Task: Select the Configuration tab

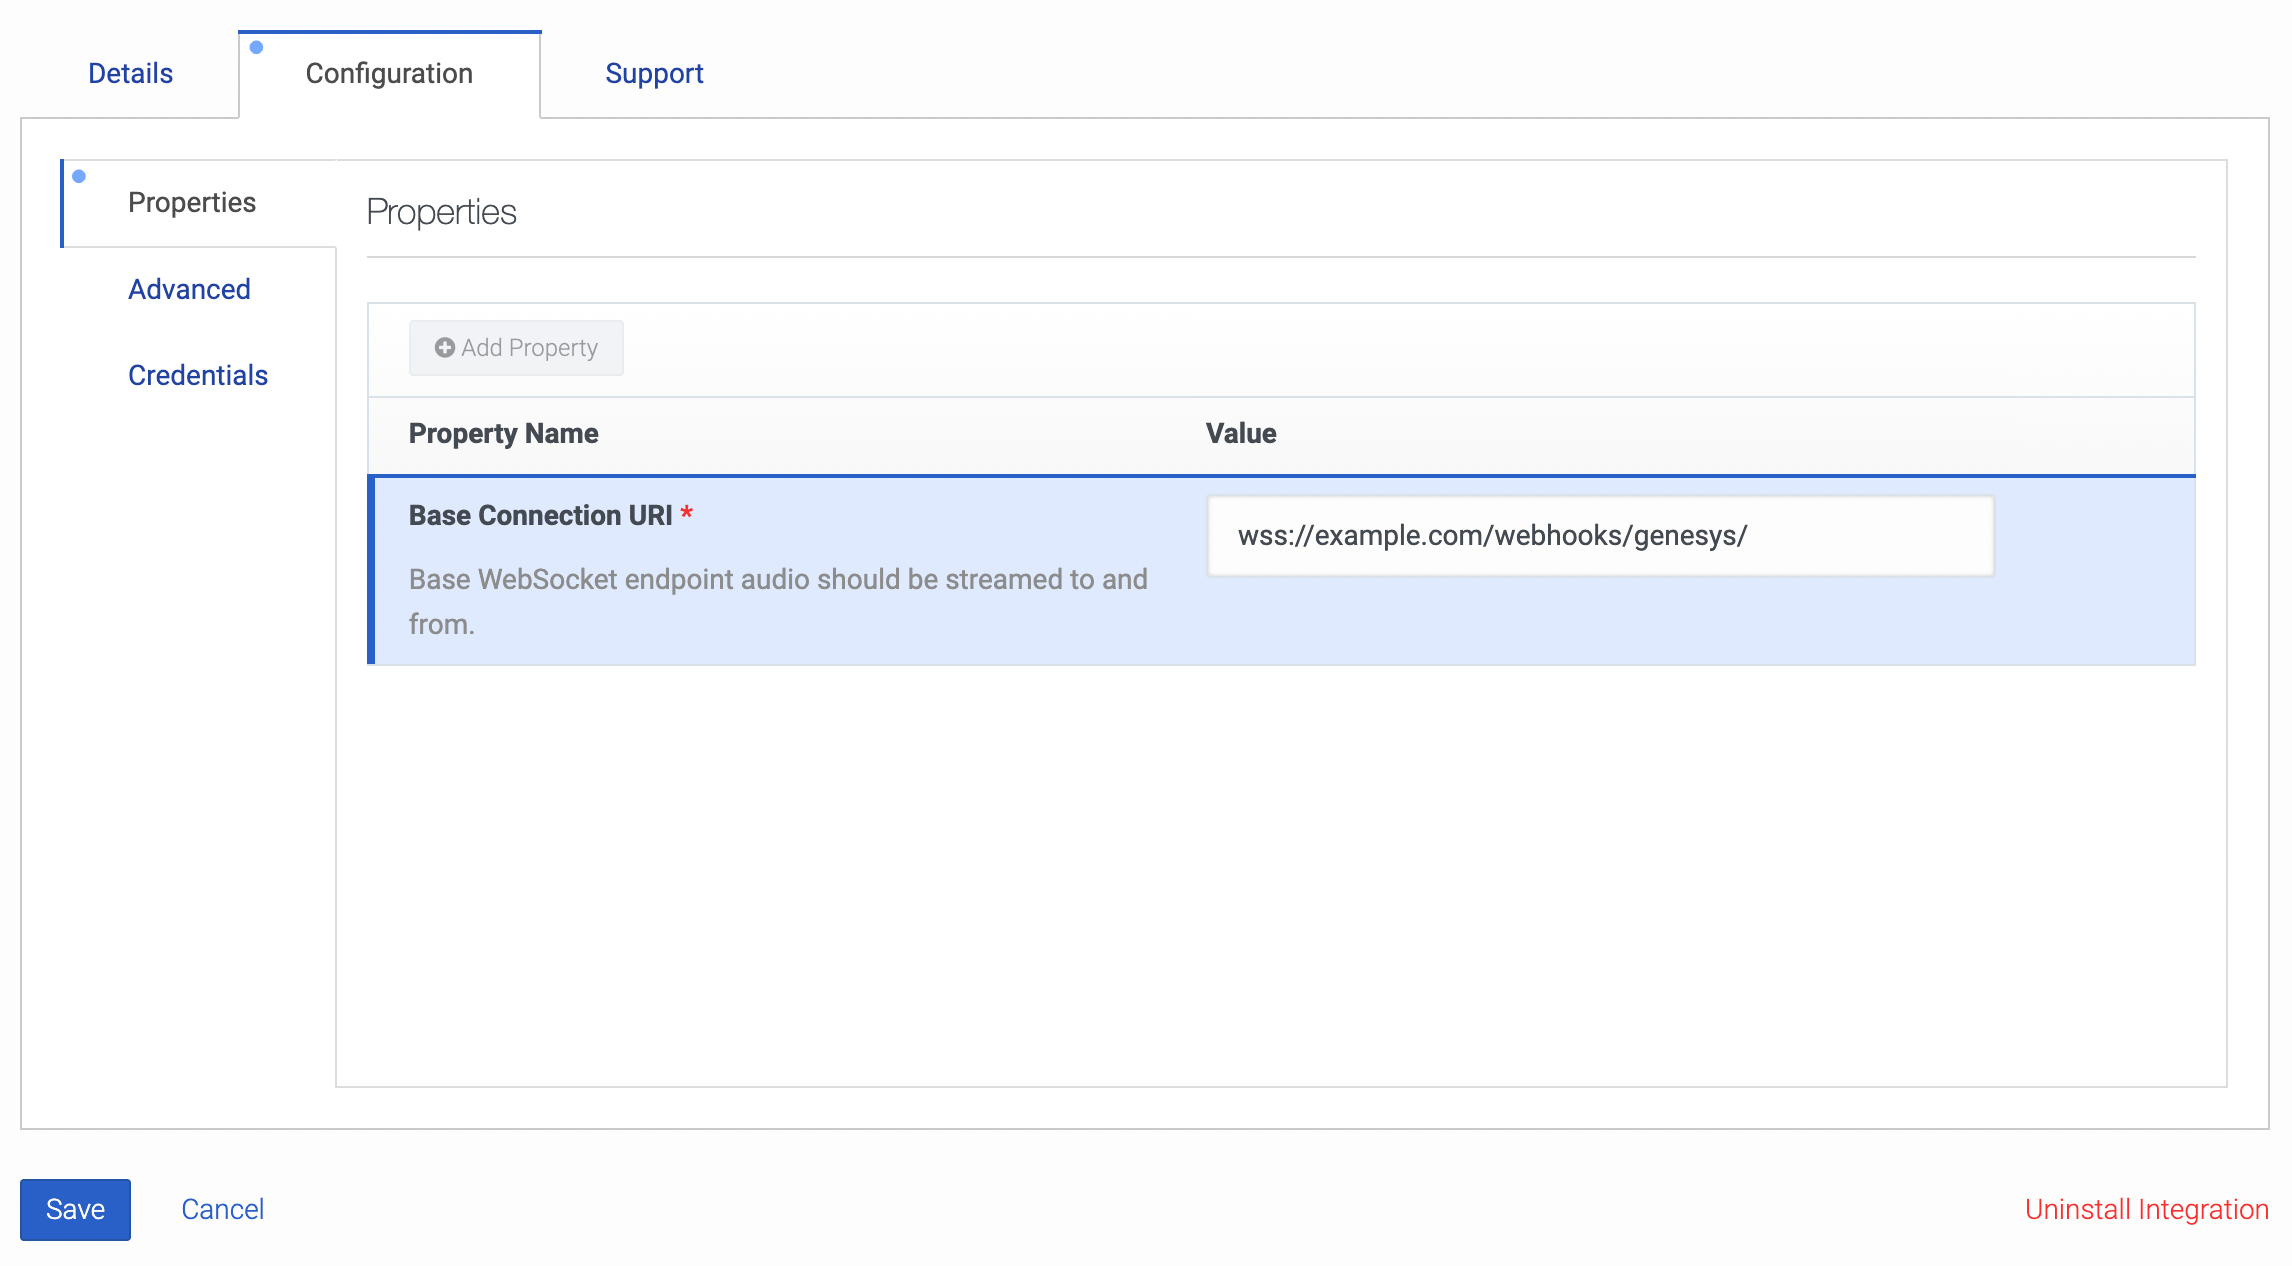Action: (x=389, y=73)
